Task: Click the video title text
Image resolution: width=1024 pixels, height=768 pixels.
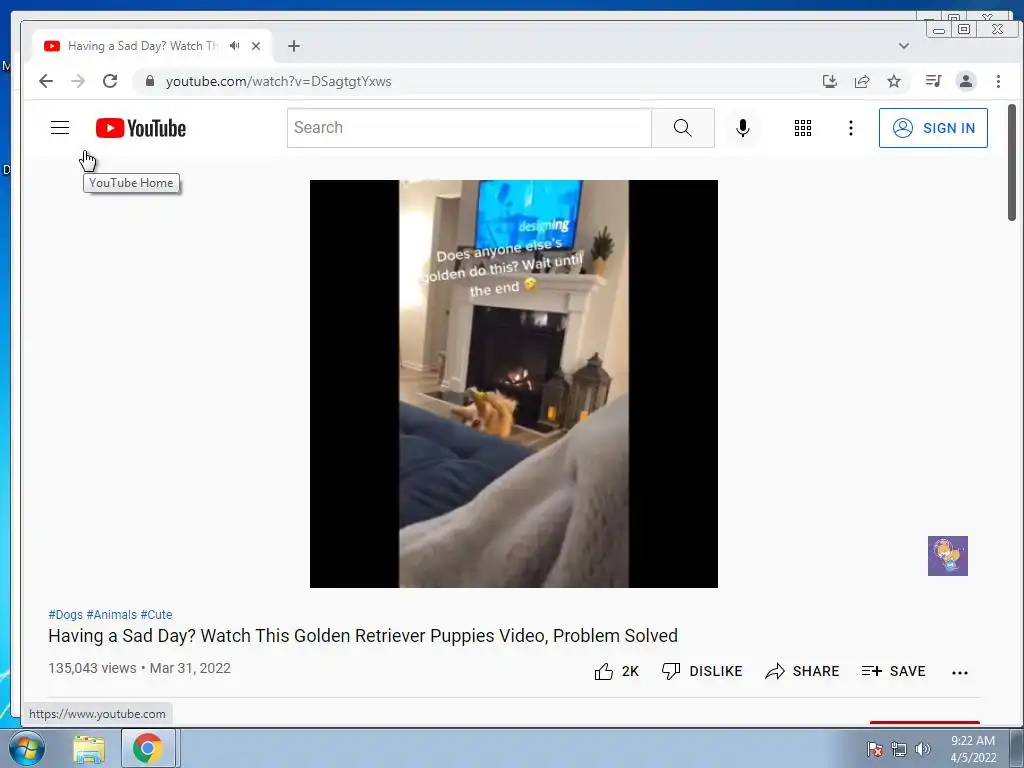Action: (363, 635)
